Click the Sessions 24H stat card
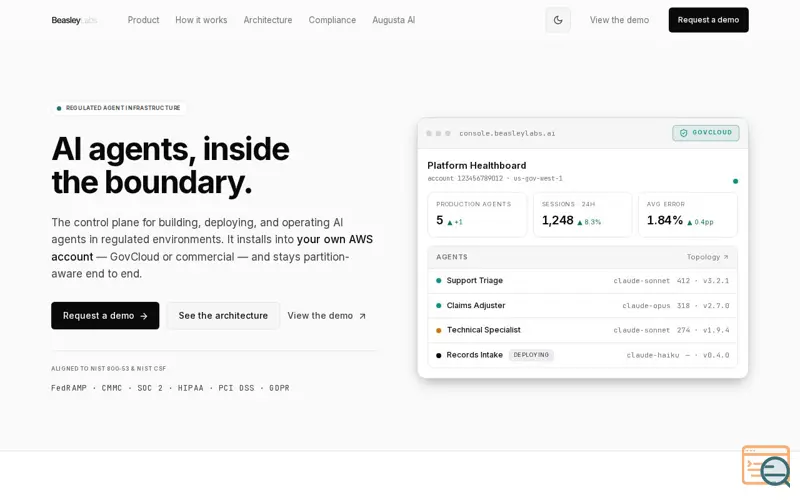The image size is (800, 500). pos(583,215)
